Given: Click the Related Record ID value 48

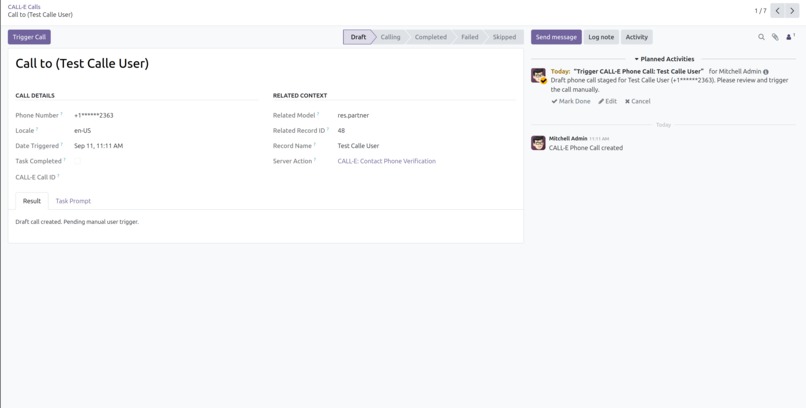Looking at the screenshot, I should (x=341, y=131).
